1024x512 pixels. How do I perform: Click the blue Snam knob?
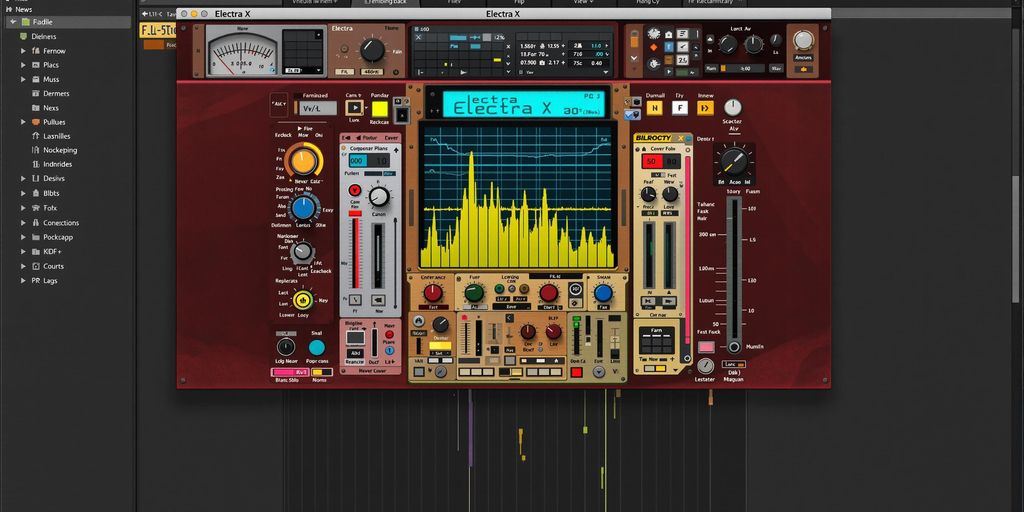pos(603,293)
